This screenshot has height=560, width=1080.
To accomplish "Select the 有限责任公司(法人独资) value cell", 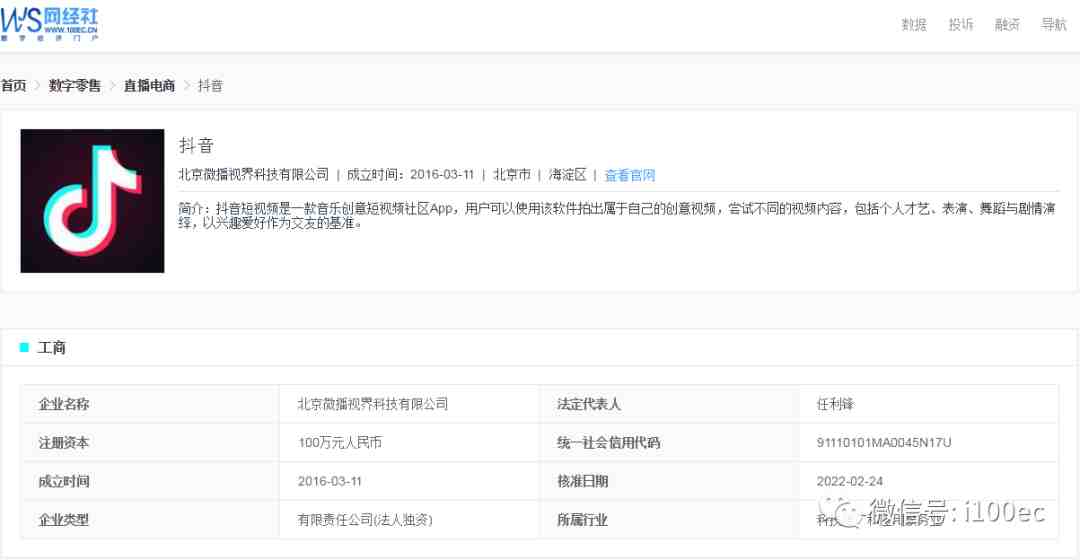I will [x=409, y=520].
